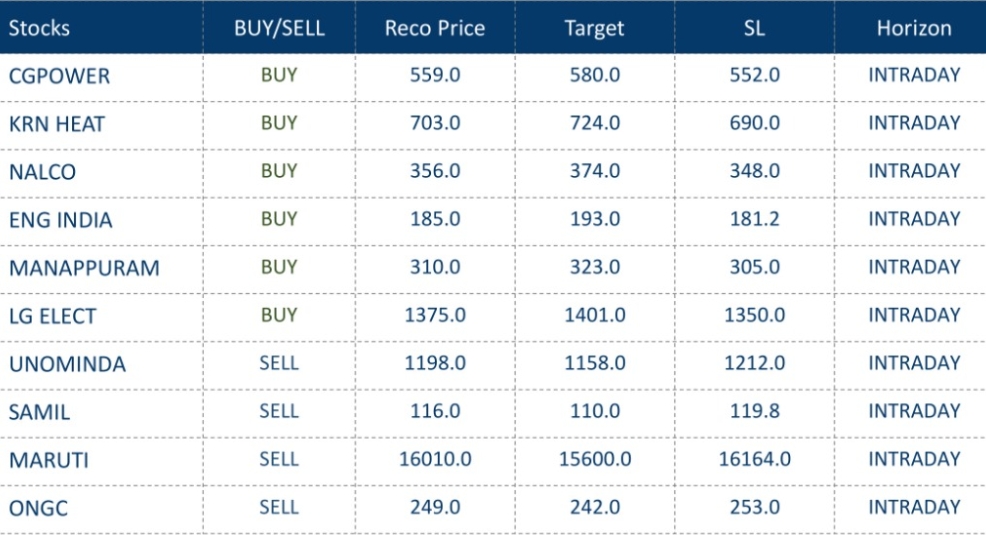
Task: Click the MARUTI target price 15600.0
Action: pos(594,459)
